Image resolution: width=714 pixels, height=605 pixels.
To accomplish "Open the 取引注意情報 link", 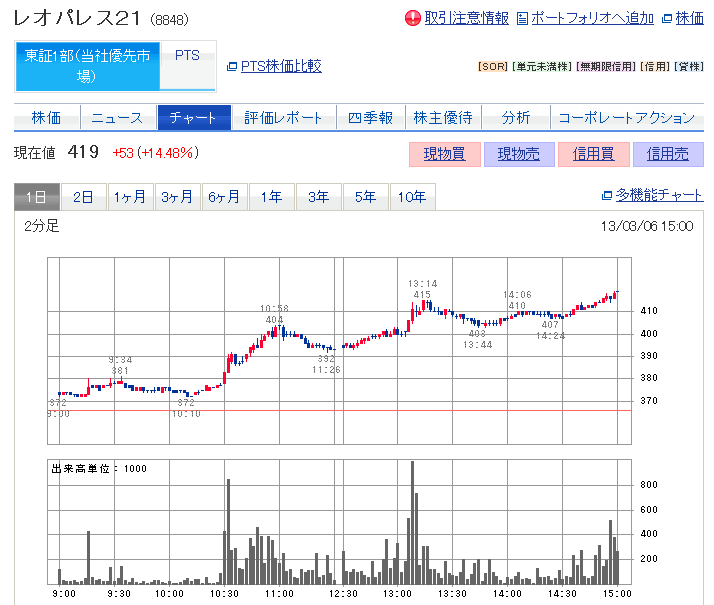I will point(466,18).
